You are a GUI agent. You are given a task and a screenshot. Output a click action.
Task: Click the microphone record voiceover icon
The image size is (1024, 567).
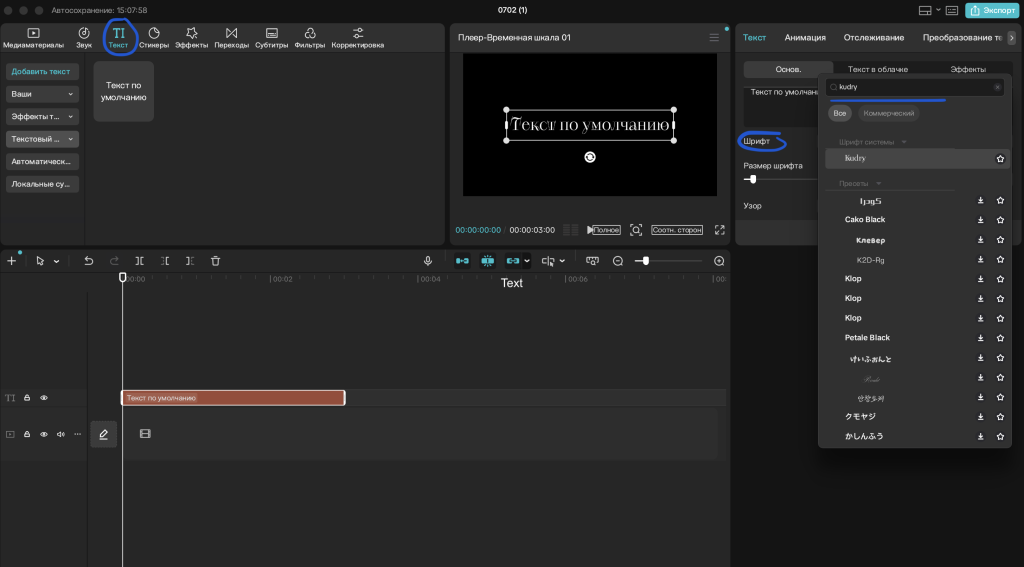[428, 261]
